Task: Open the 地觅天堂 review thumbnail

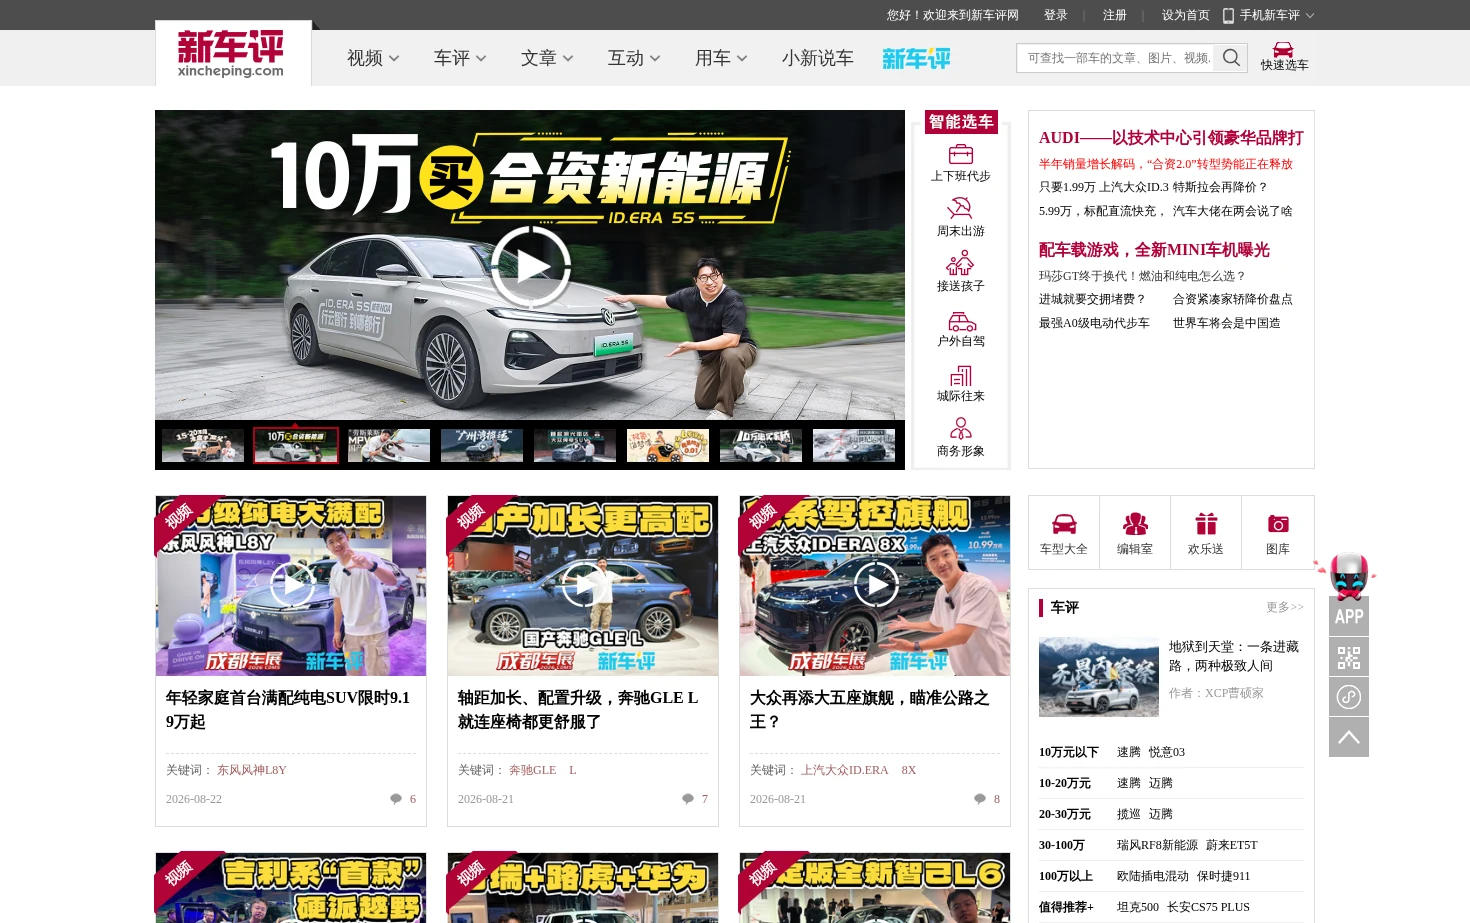Action: point(1099,677)
